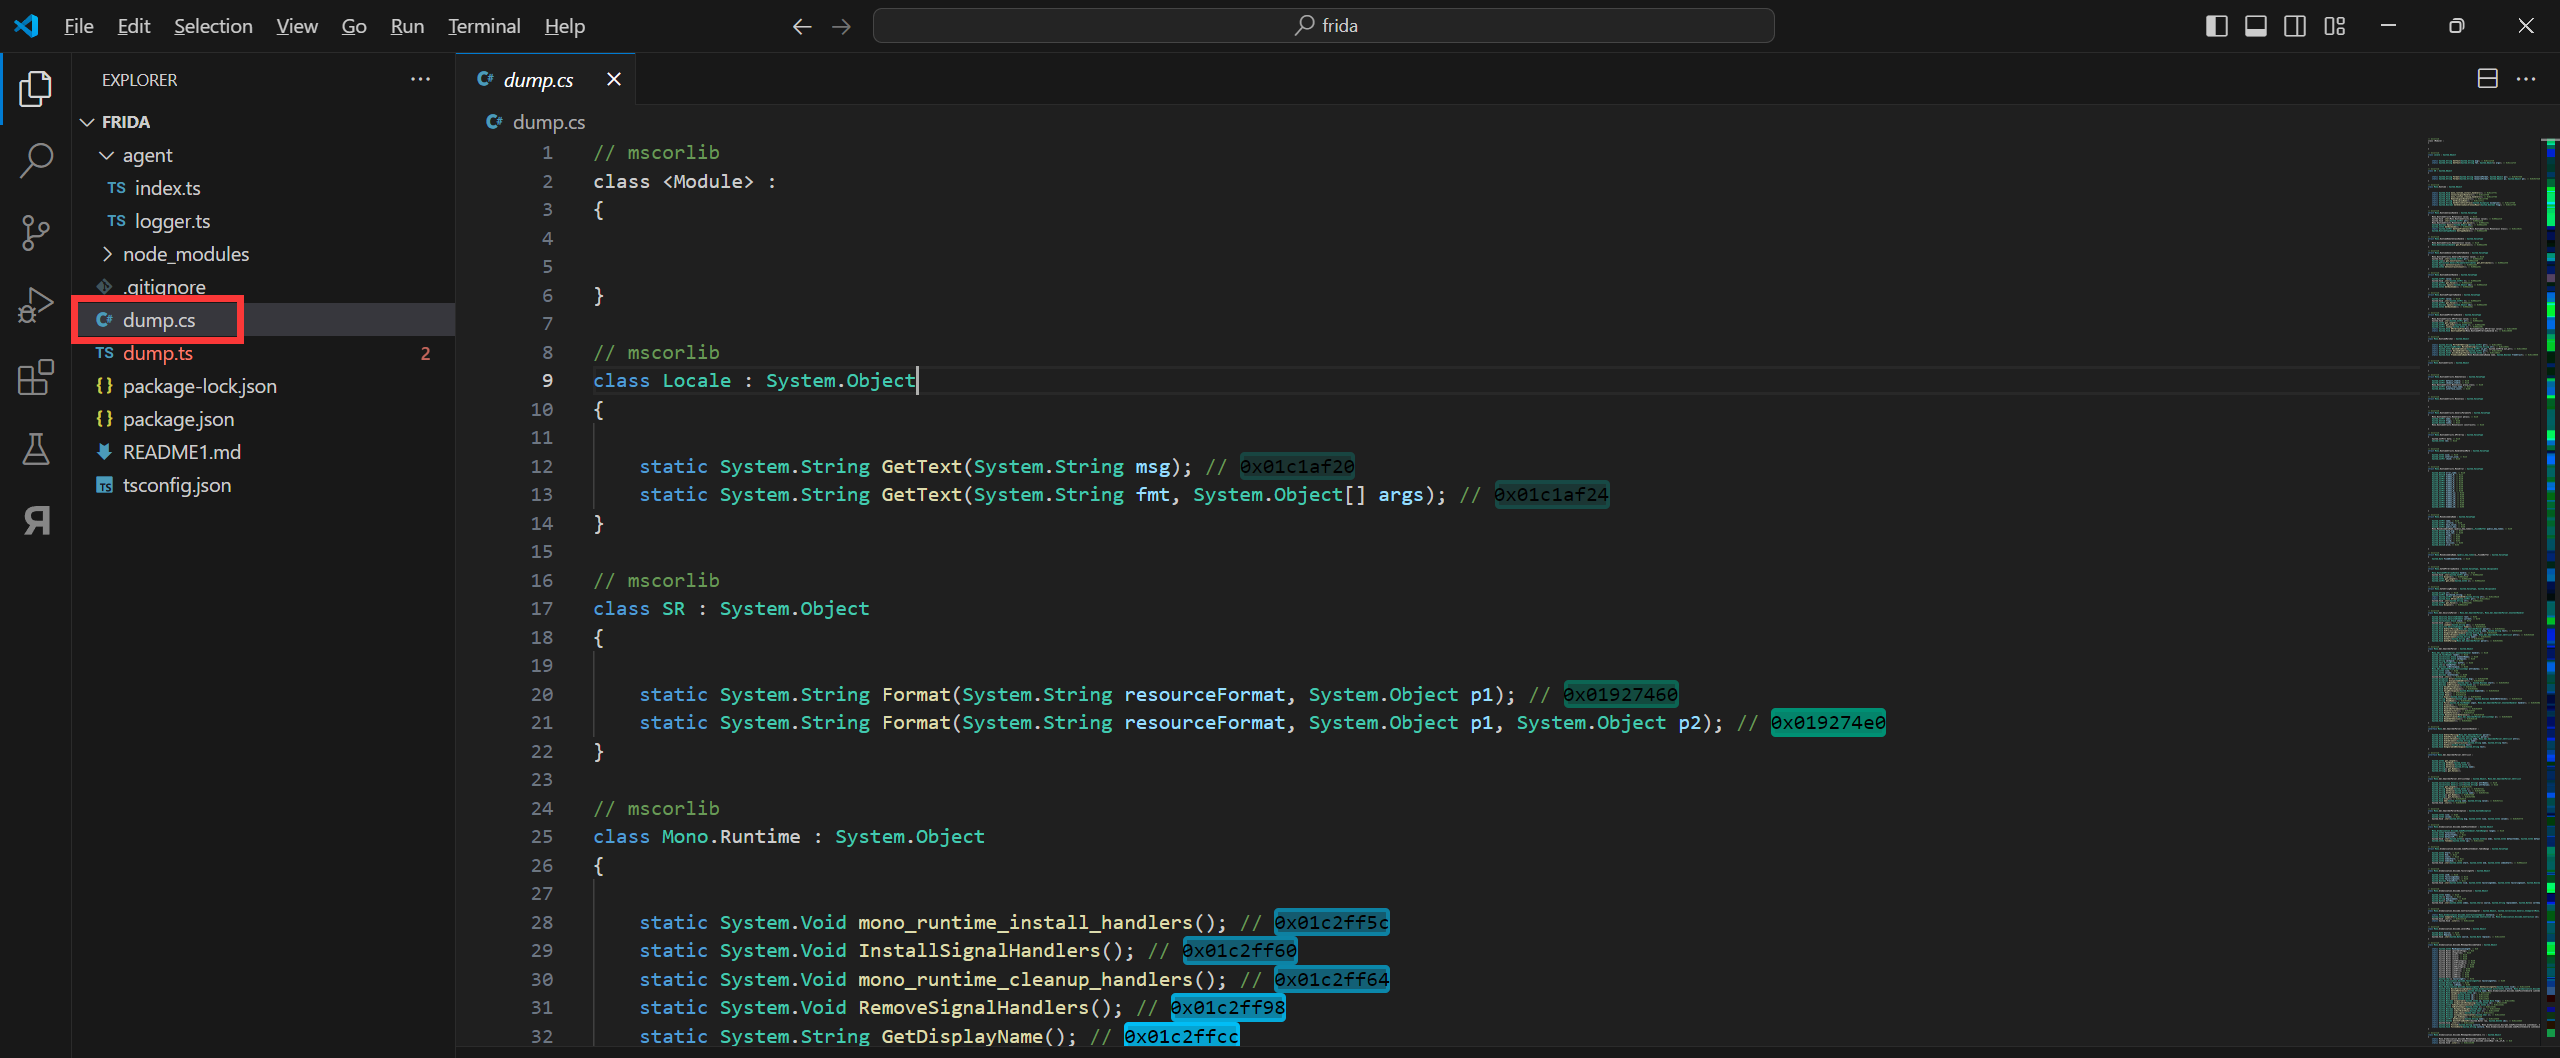Screen dimensions: 2560x1058
Task: Toggle the Secondary Side Bar visibility
Action: click(x=2295, y=26)
